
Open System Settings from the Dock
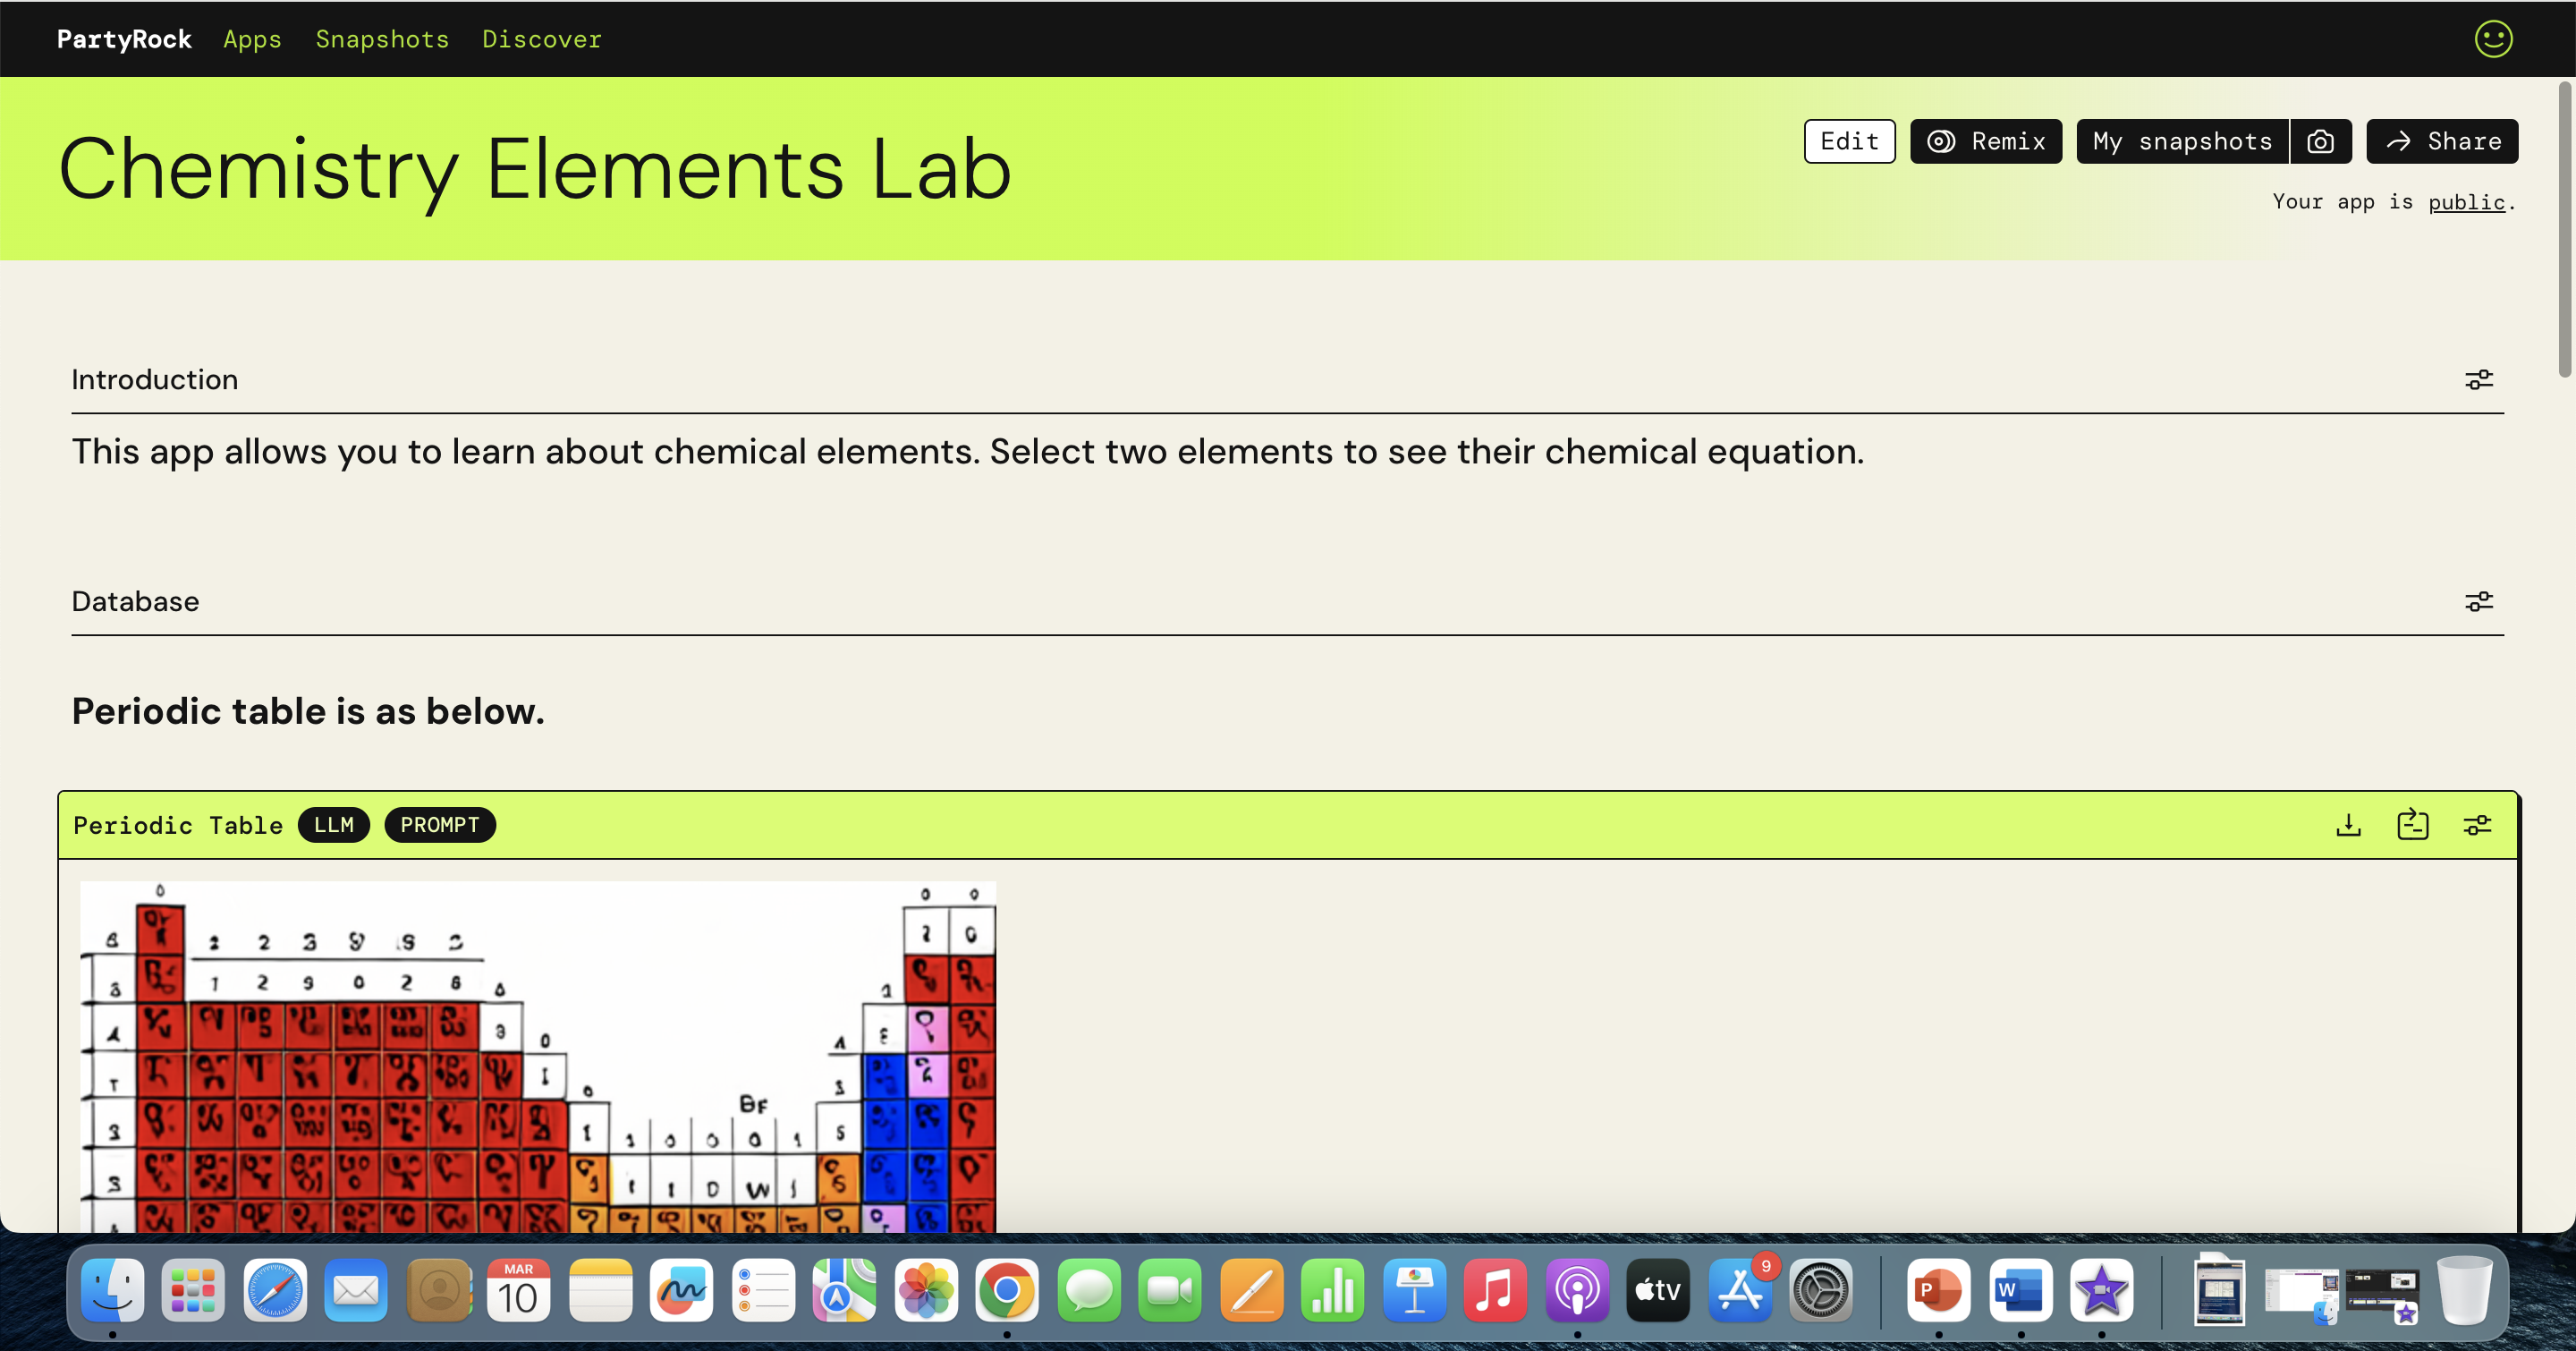coord(1820,1291)
